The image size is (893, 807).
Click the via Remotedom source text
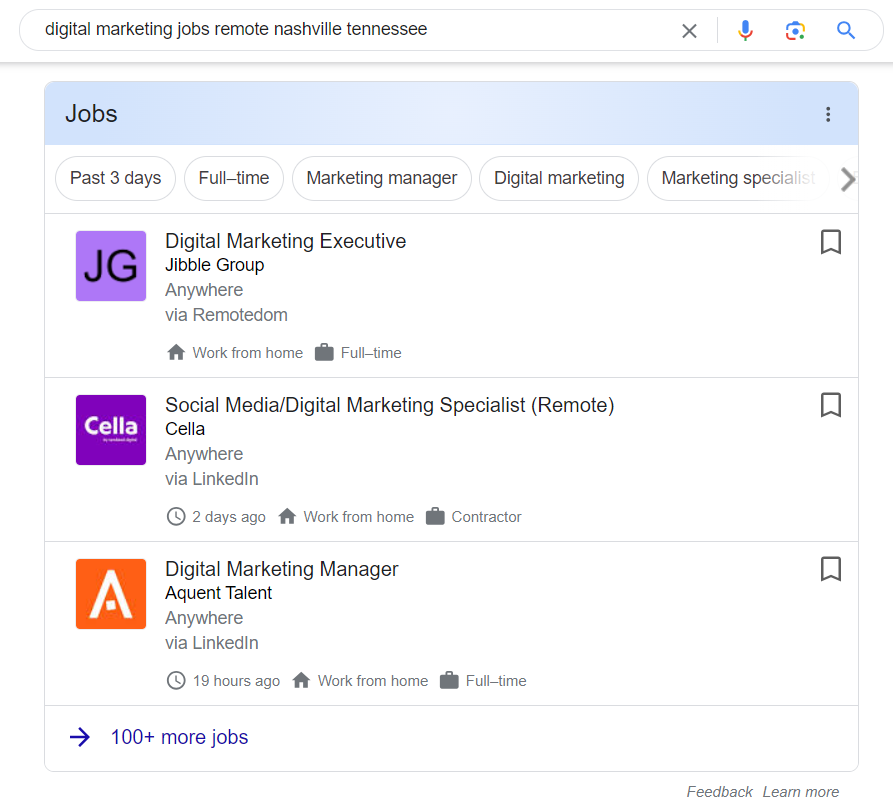coord(226,315)
